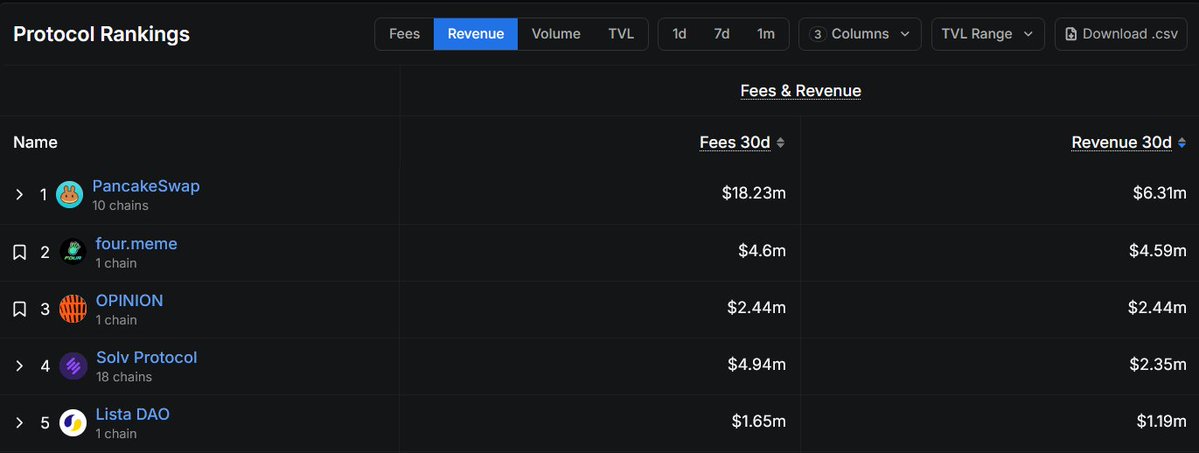Click Solv Protocol's $2.35m revenue value

(1158, 364)
